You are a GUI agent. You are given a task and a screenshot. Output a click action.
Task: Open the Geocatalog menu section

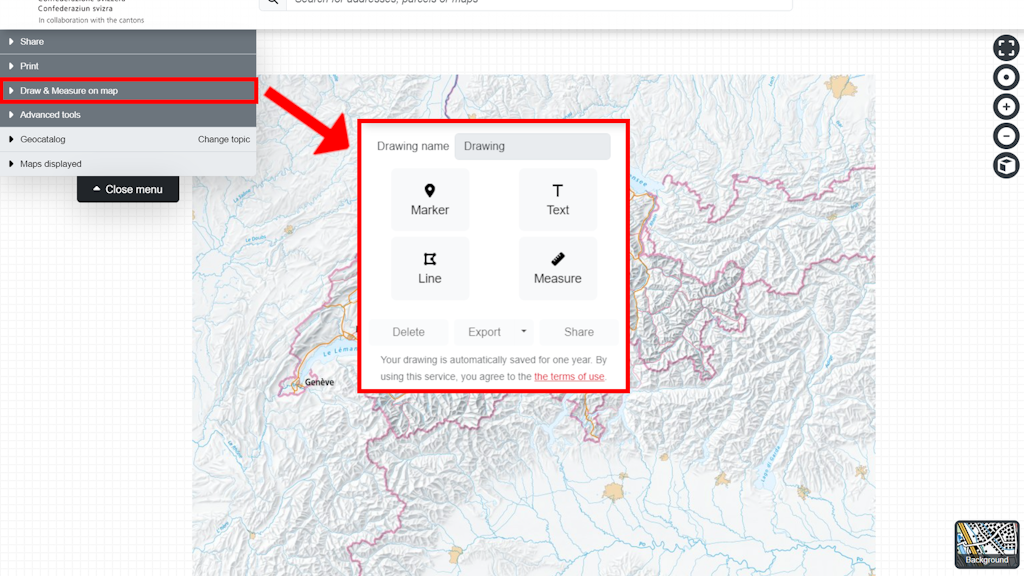click(43, 139)
